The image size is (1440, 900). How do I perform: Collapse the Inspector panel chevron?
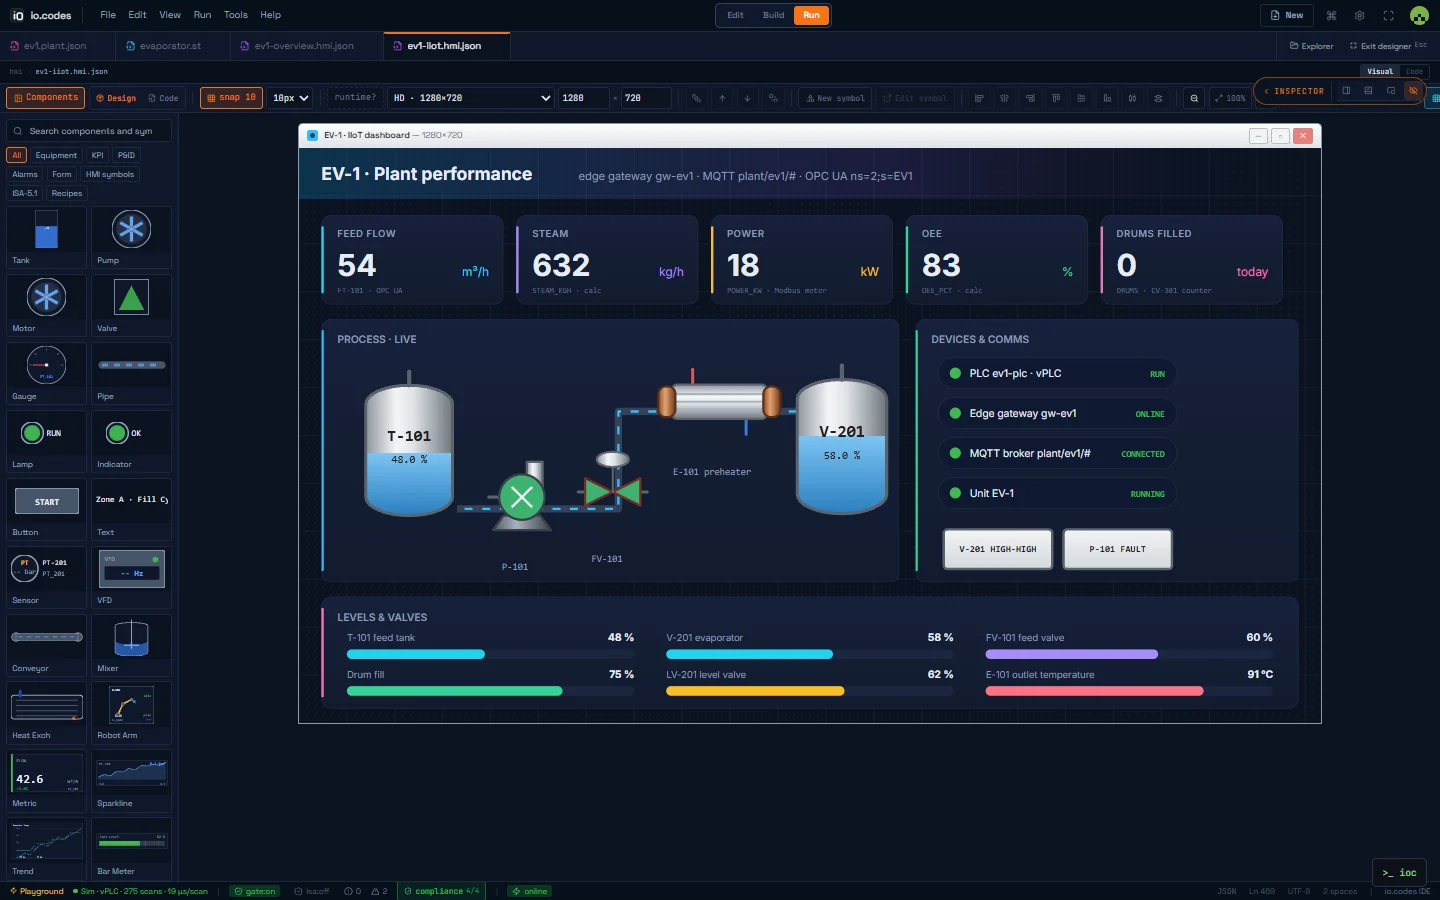click(x=1267, y=91)
